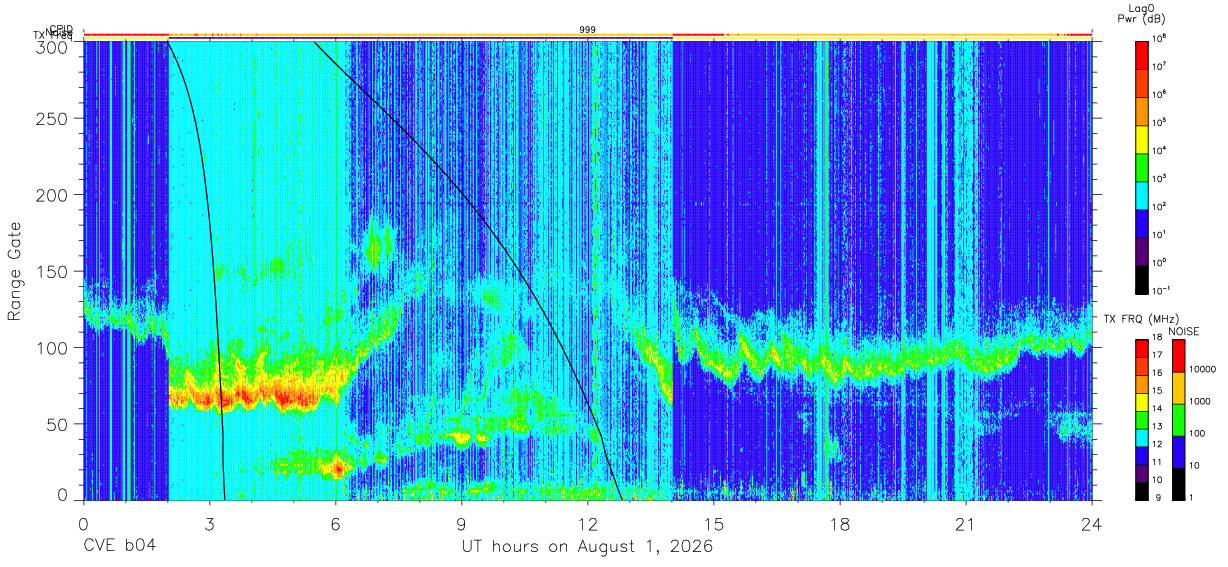Click the purple segment of Lag0 Pwr colorbar
The height and width of the screenshot is (567, 1228).
[1142, 250]
